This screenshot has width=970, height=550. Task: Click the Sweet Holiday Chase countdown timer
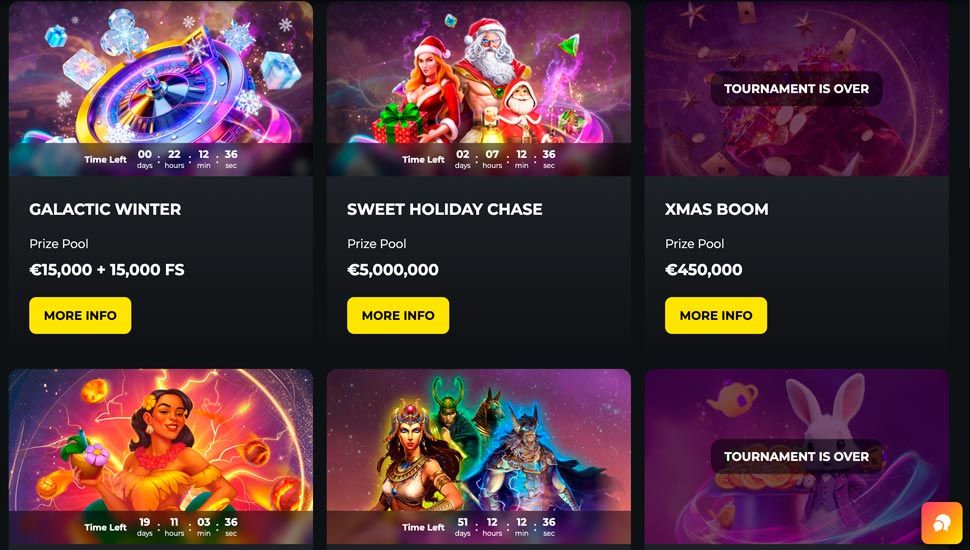[x=479, y=159]
